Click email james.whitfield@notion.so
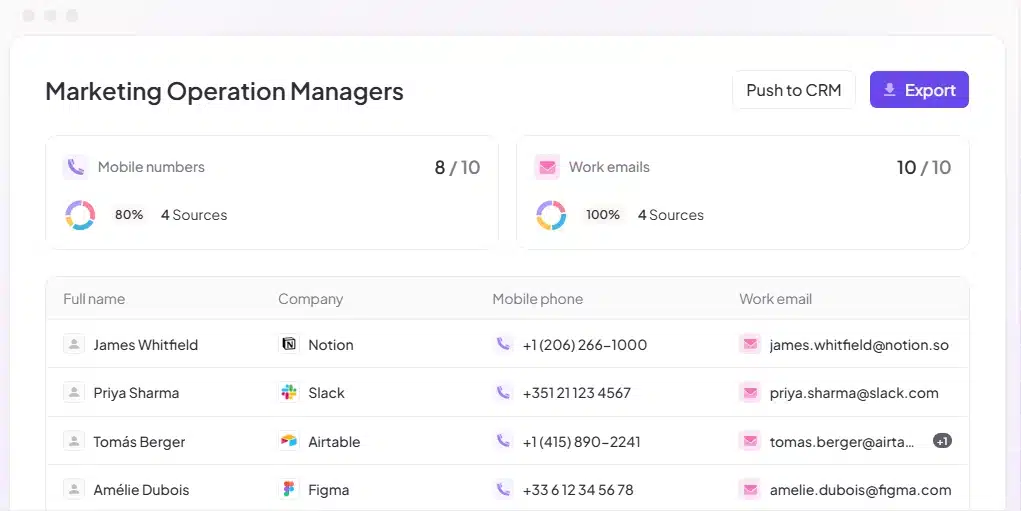 859,345
